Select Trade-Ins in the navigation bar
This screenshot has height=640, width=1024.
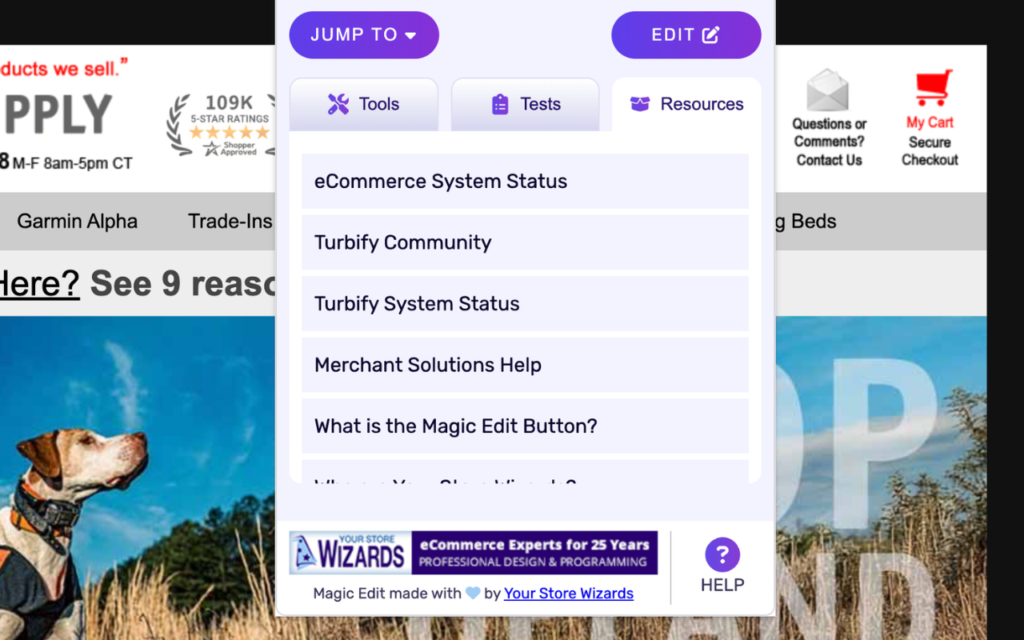pos(229,221)
